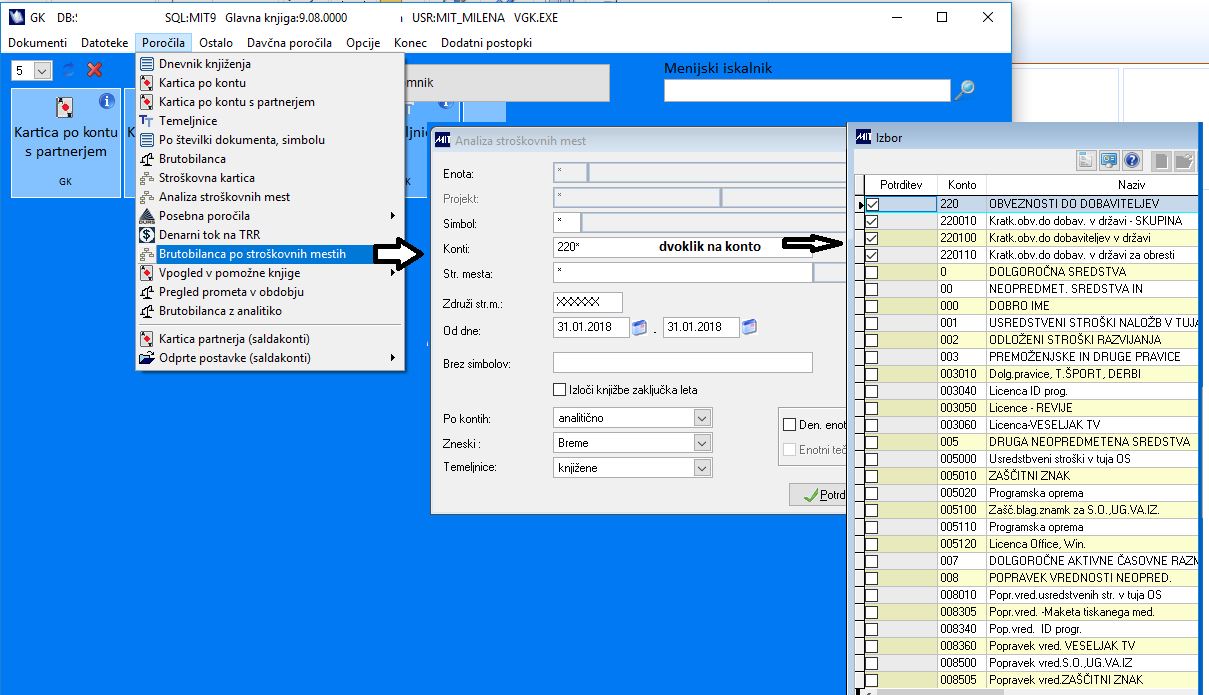Toggle Izloči knjižbe zaključka leta checkbox
This screenshot has height=695, width=1209.
(560, 389)
